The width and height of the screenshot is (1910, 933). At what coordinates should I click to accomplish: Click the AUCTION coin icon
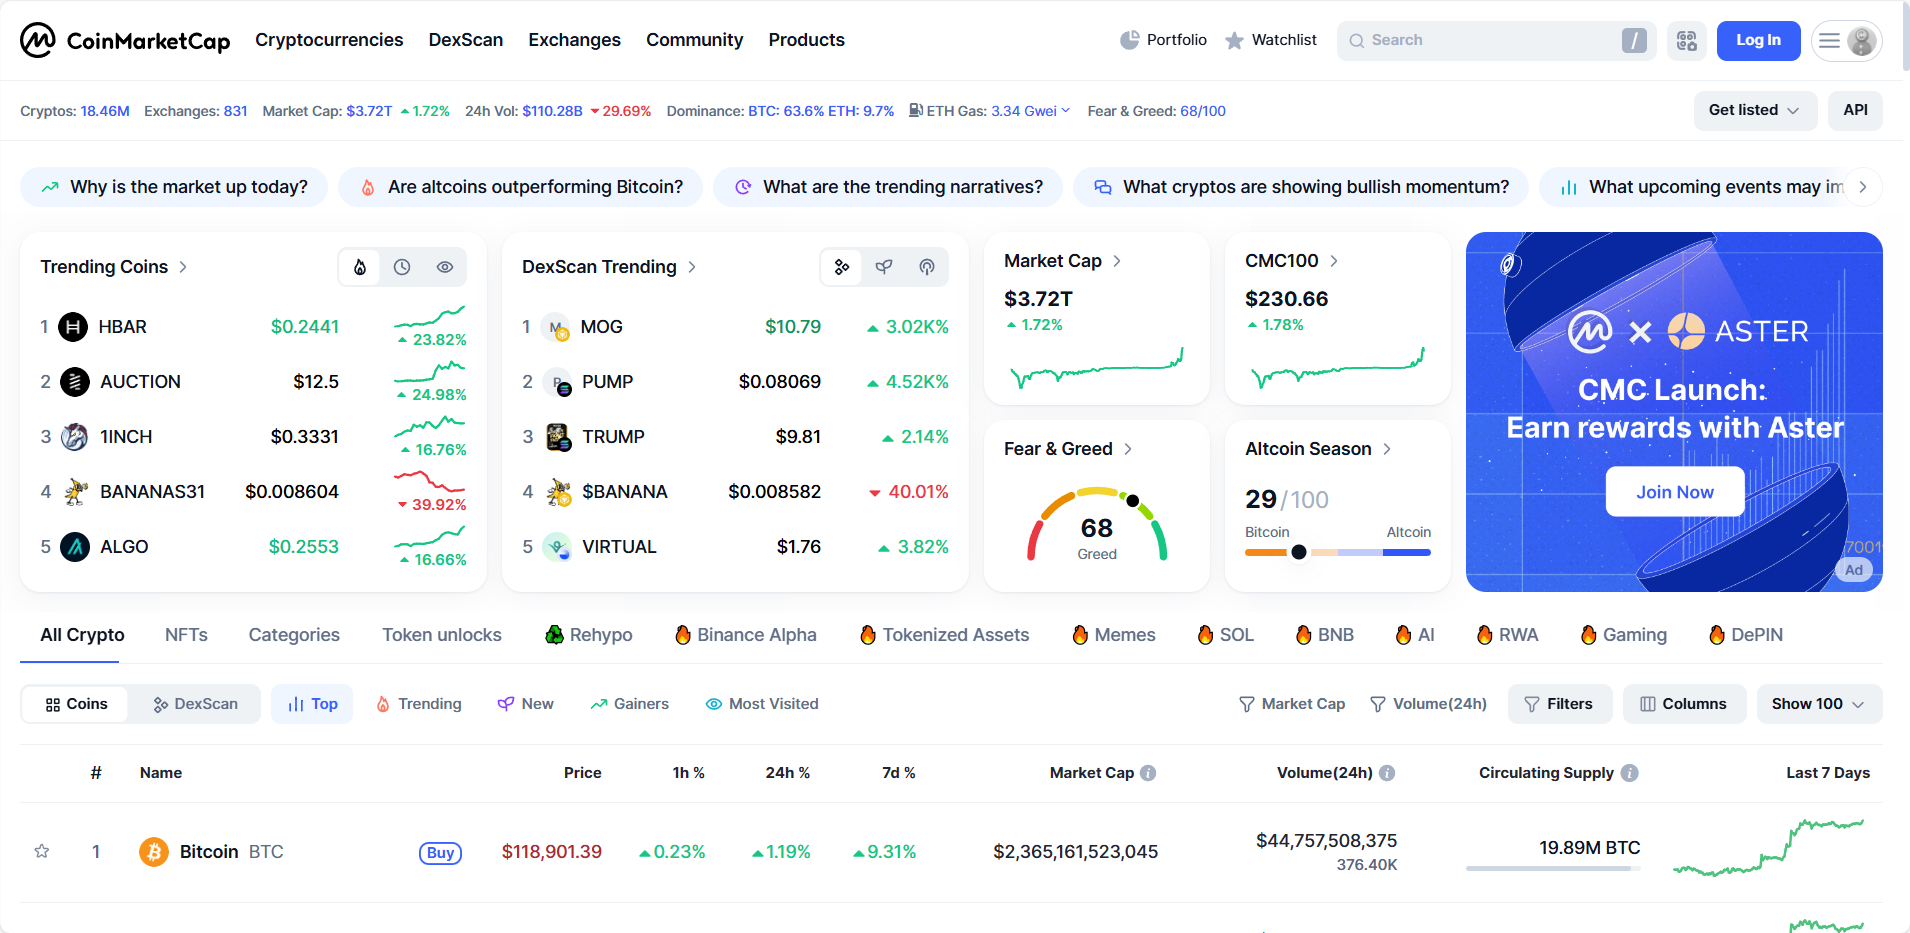click(x=75, y=382)
